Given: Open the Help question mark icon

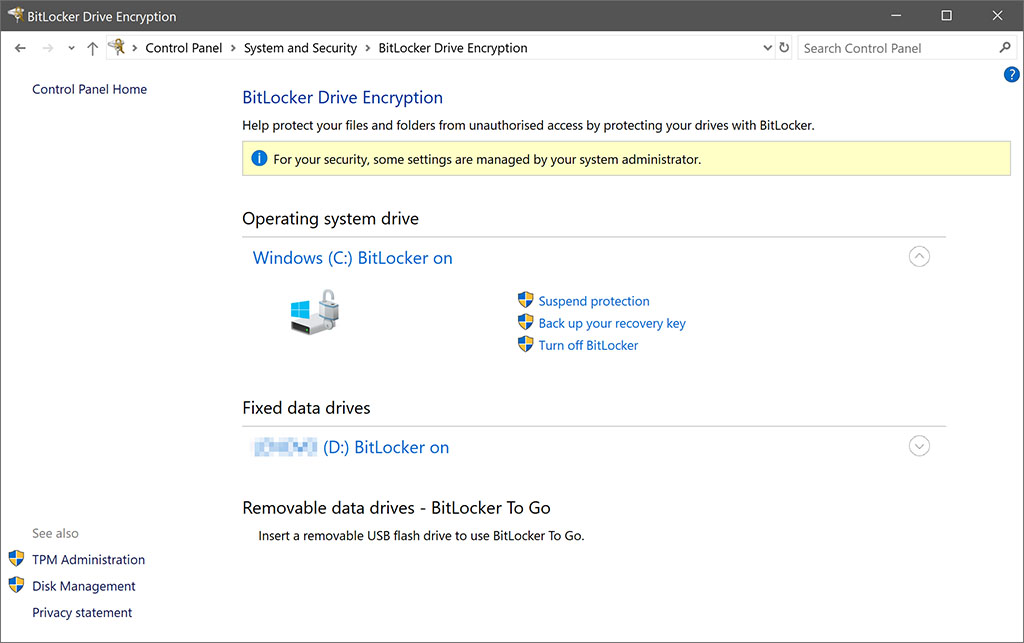Looking at the screenshot, I should coord(1011,74).
